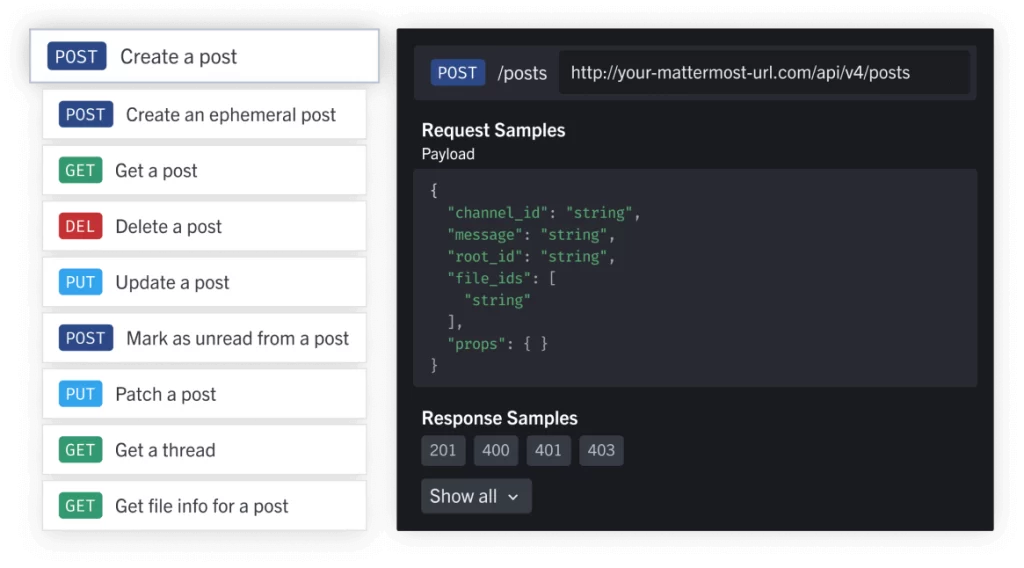Show the 400 response sample

tap(496, 450)
